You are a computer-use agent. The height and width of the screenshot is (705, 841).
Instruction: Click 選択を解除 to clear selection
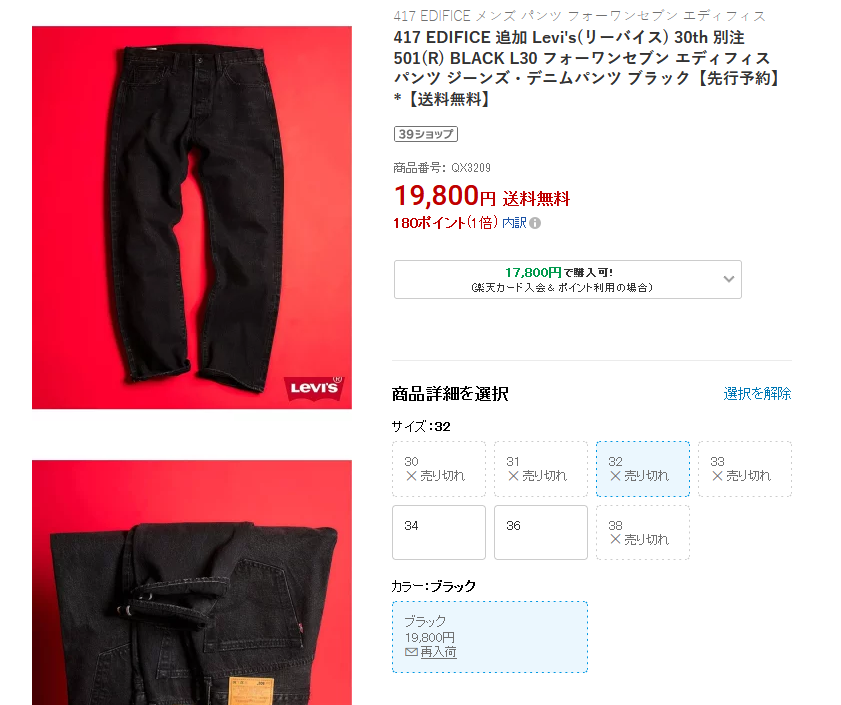(x=757, y=394)
